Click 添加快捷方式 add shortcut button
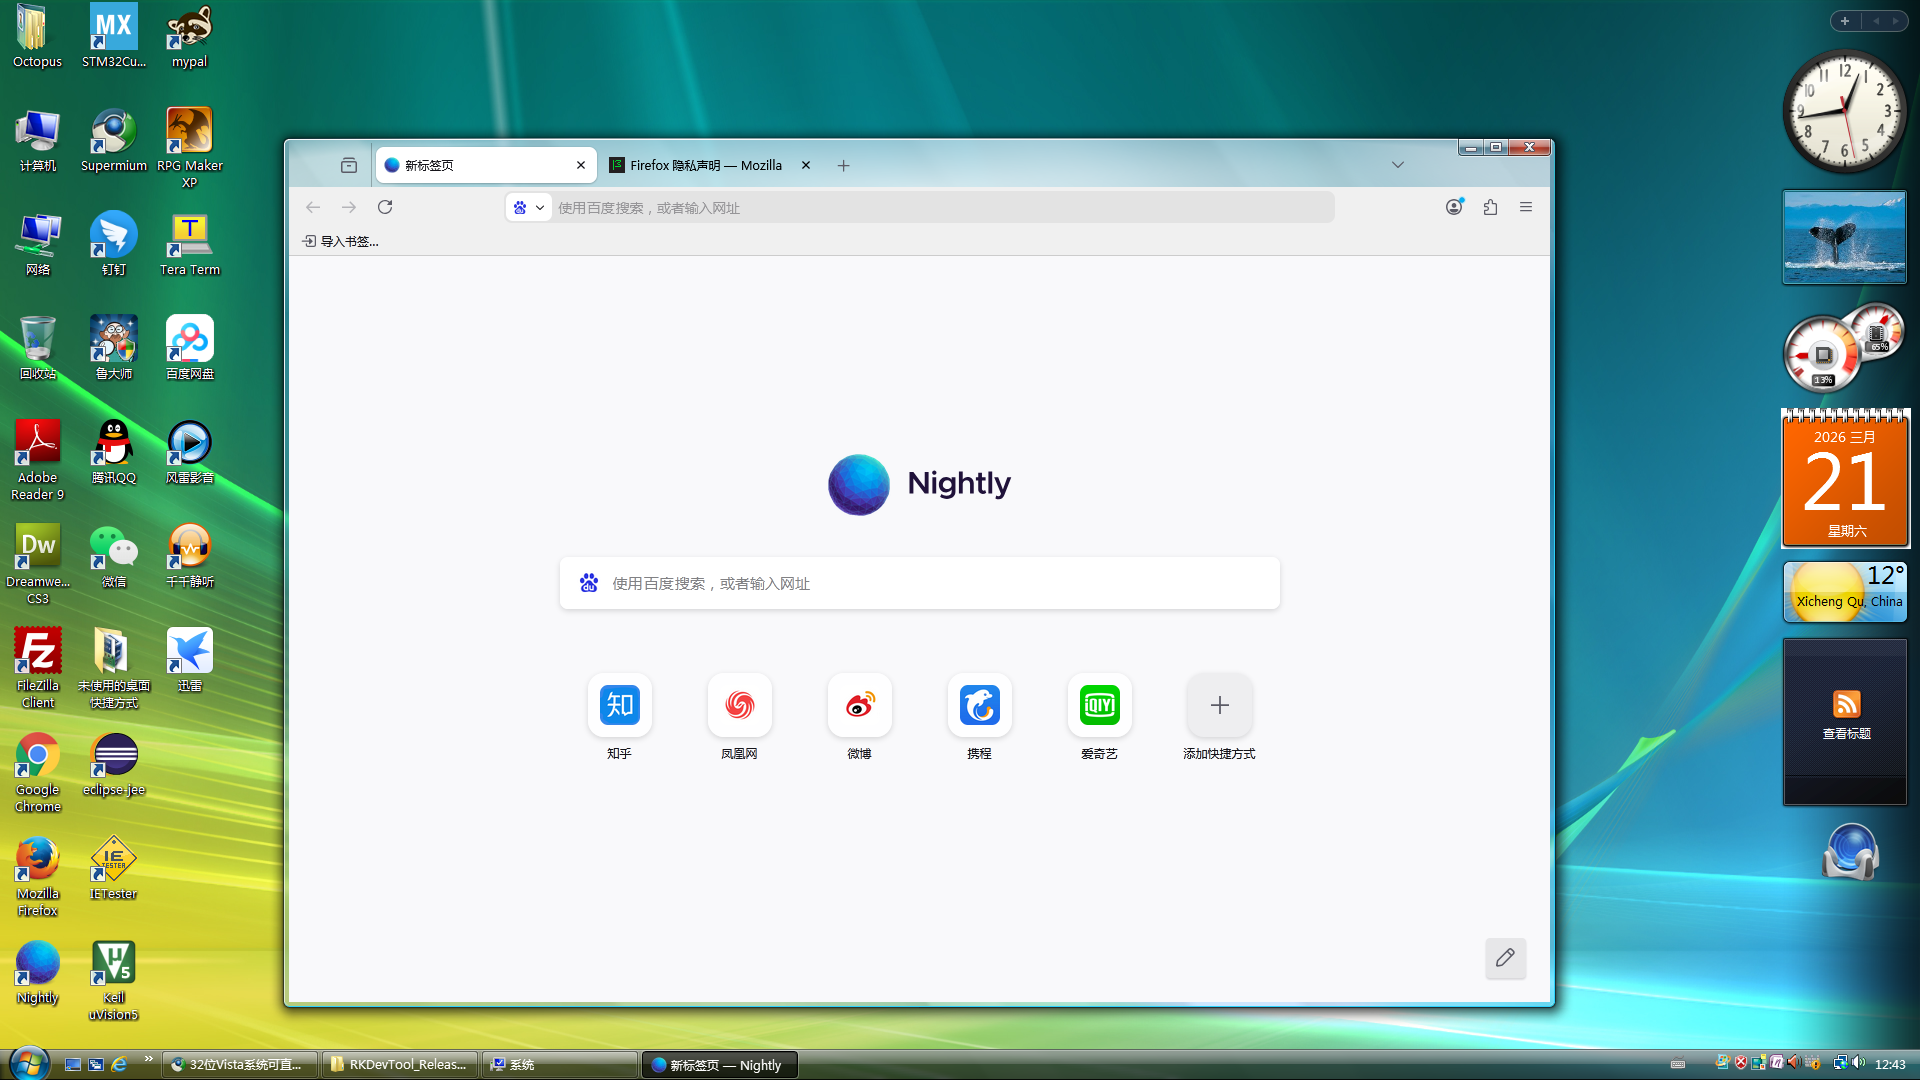1920x1080 pixels. point(1219,706)
